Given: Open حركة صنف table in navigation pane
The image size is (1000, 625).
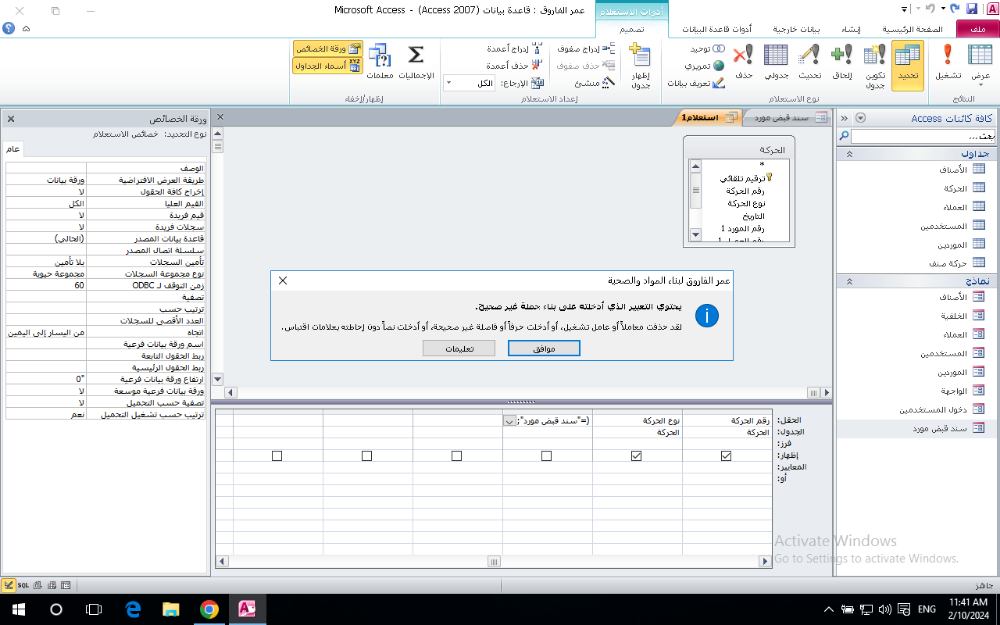Looking at the screenshot, I should [x=956, y=263].
